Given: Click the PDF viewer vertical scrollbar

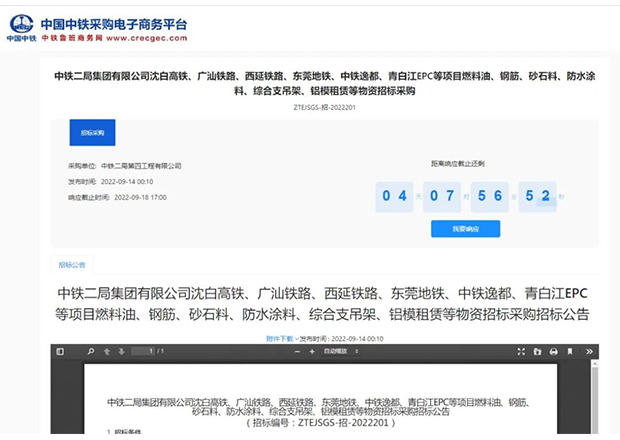Looking at the screenshot, I should coord(595,397).
